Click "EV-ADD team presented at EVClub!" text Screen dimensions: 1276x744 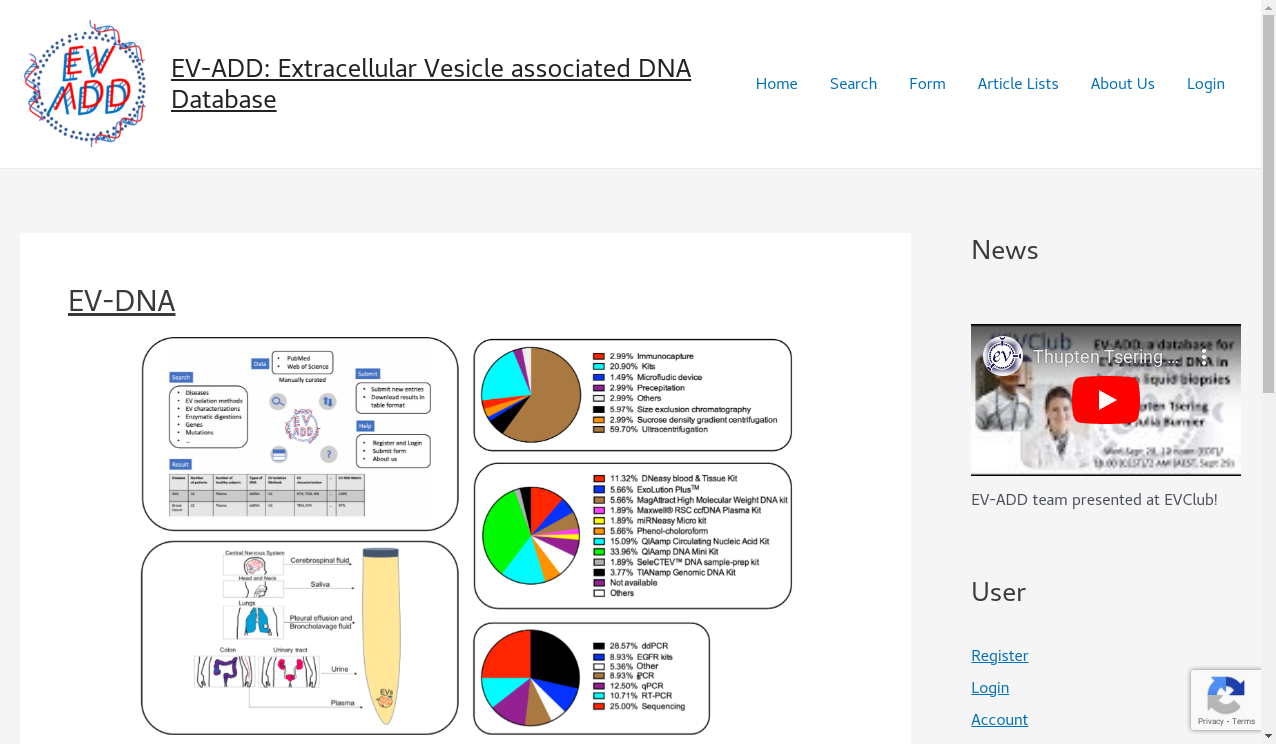(1094, 500)
